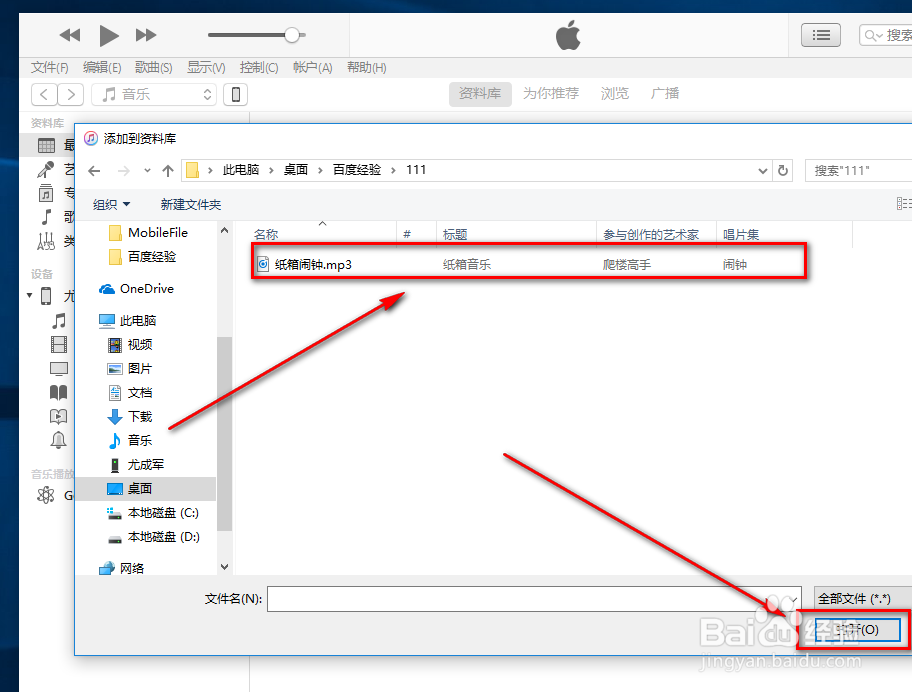This screenshot has height=692, width=912.
Task: Open device movies film icon
Action: (x=59, y=345)
